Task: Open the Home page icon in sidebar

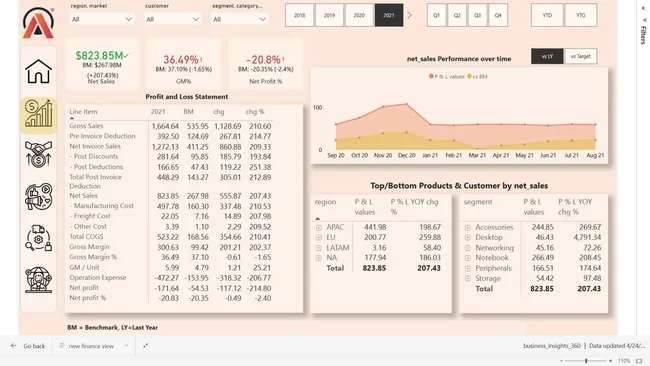Action: pyautogui.click(x=39, y=71)
